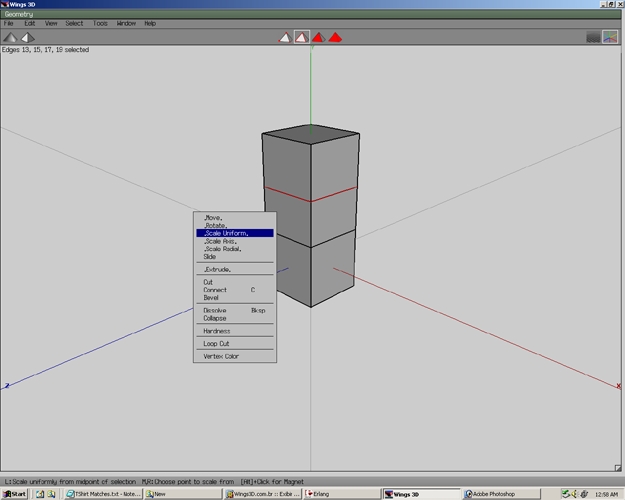Click first system tray icon
This screenshot has height=500, width=625.
click(x=565, y=494)
